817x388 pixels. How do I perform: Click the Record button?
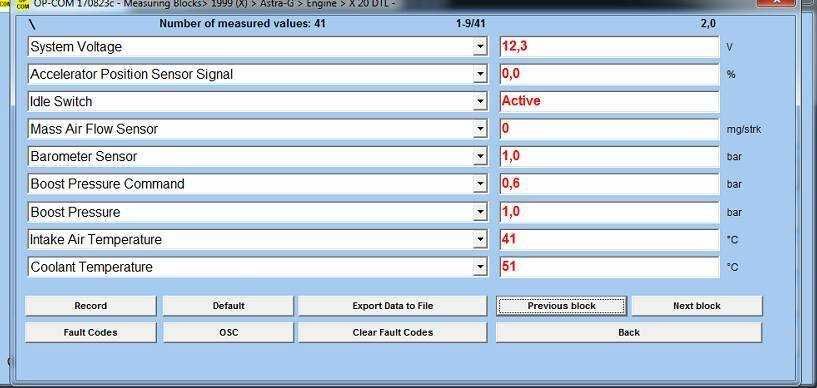91,306
